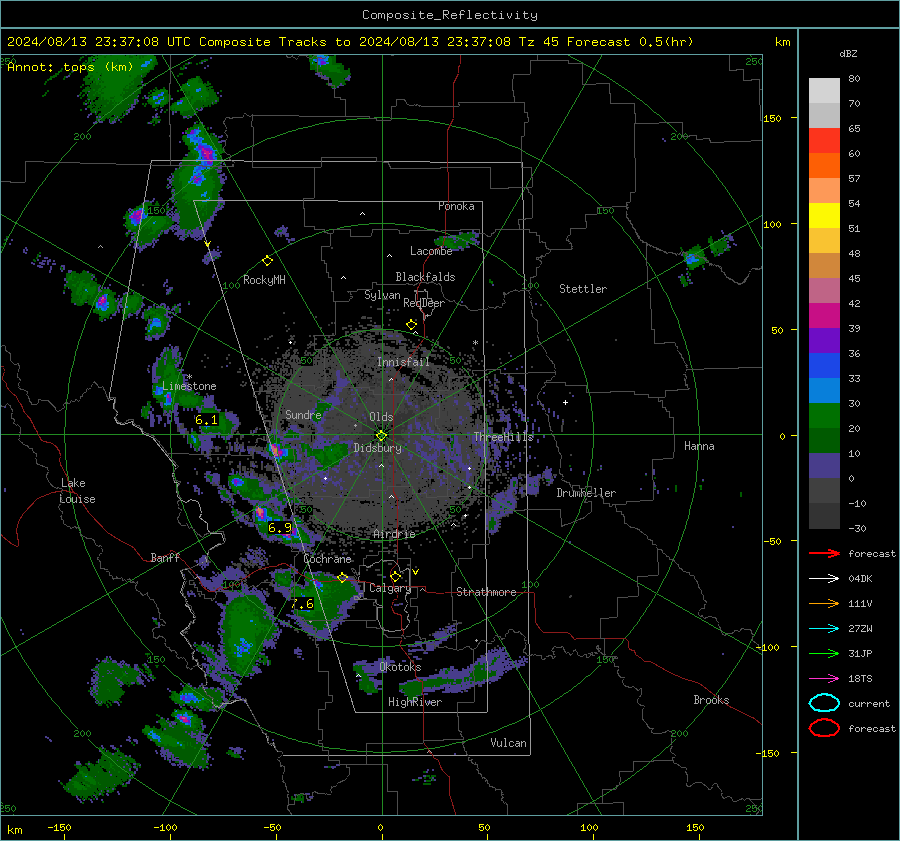Pick the purple swatch in dBZ scale
The image size is (900, 841).
click(824, 340)
